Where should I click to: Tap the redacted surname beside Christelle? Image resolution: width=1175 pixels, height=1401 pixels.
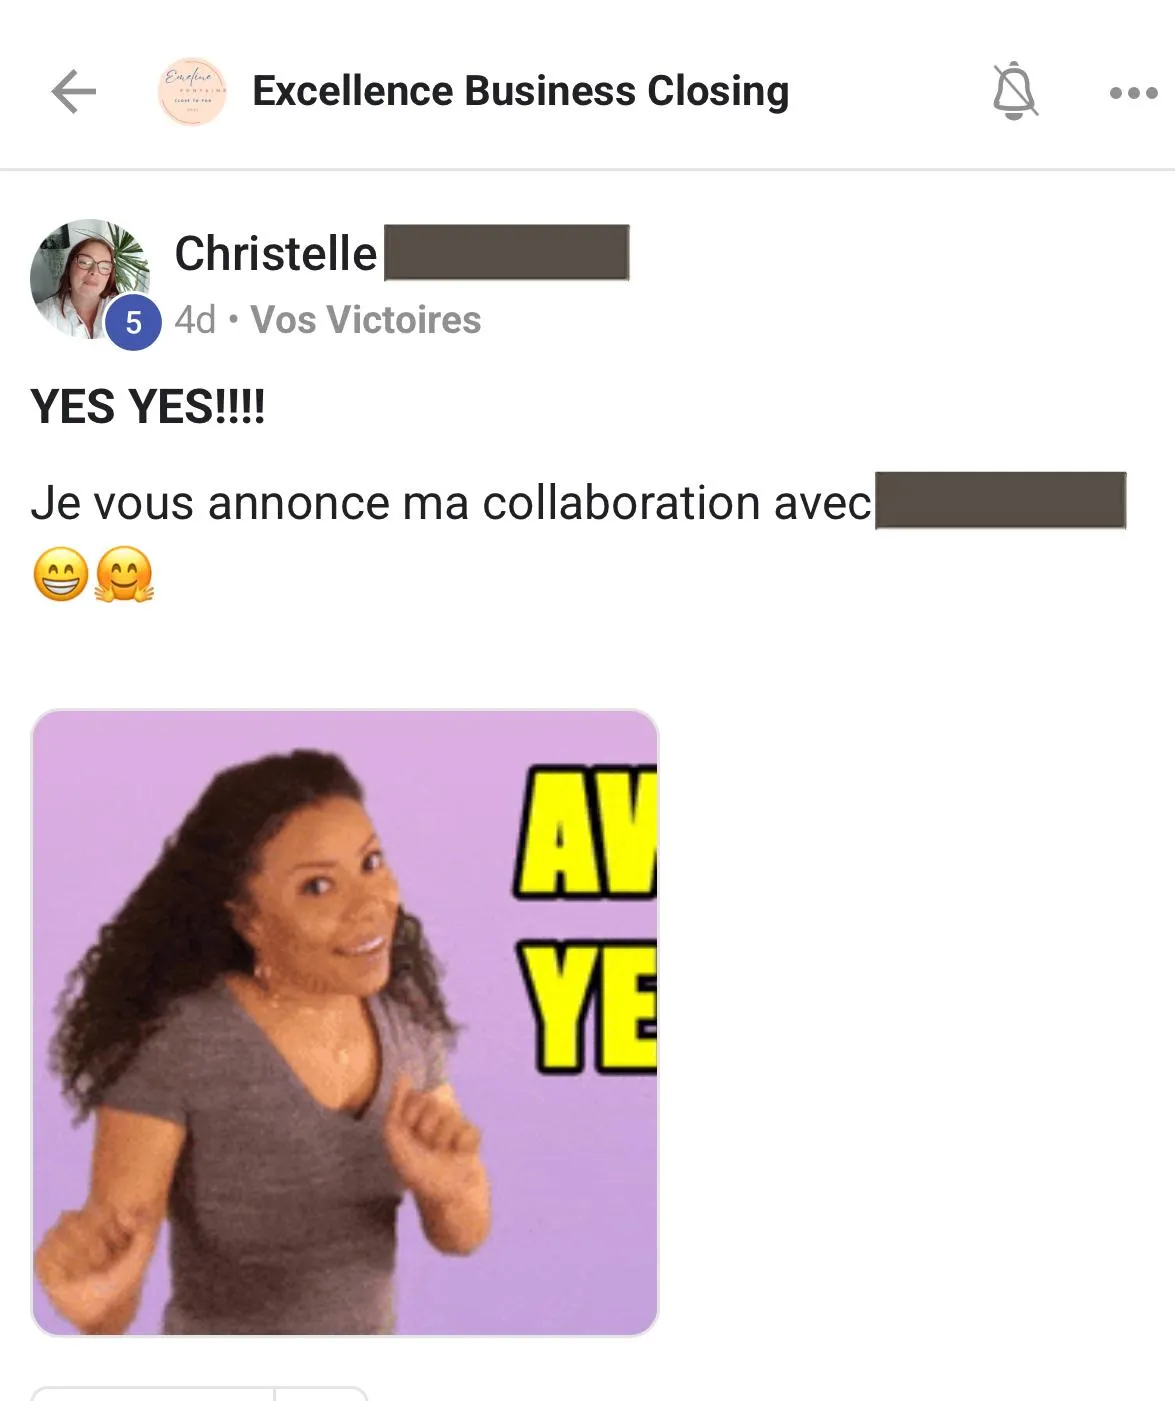click(507, 252)
